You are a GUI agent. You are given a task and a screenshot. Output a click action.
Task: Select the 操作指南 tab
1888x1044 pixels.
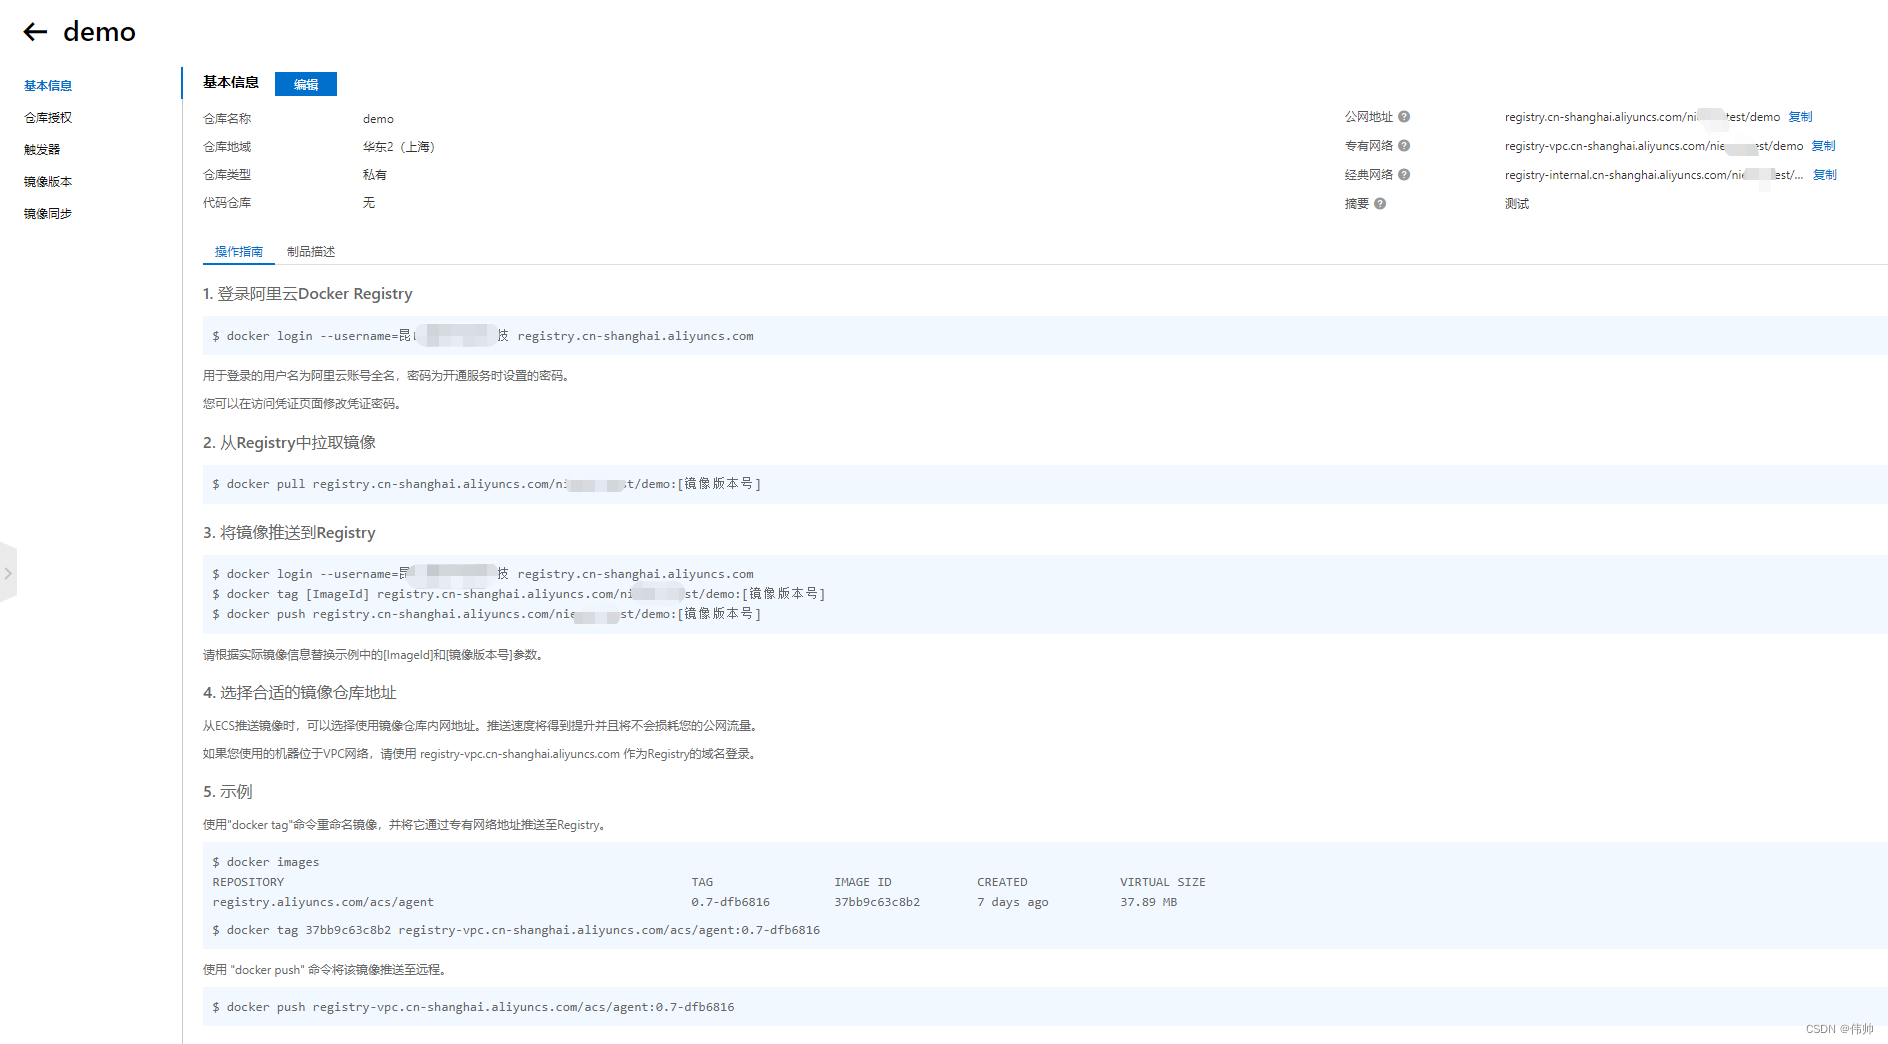(x=238, y=251)
